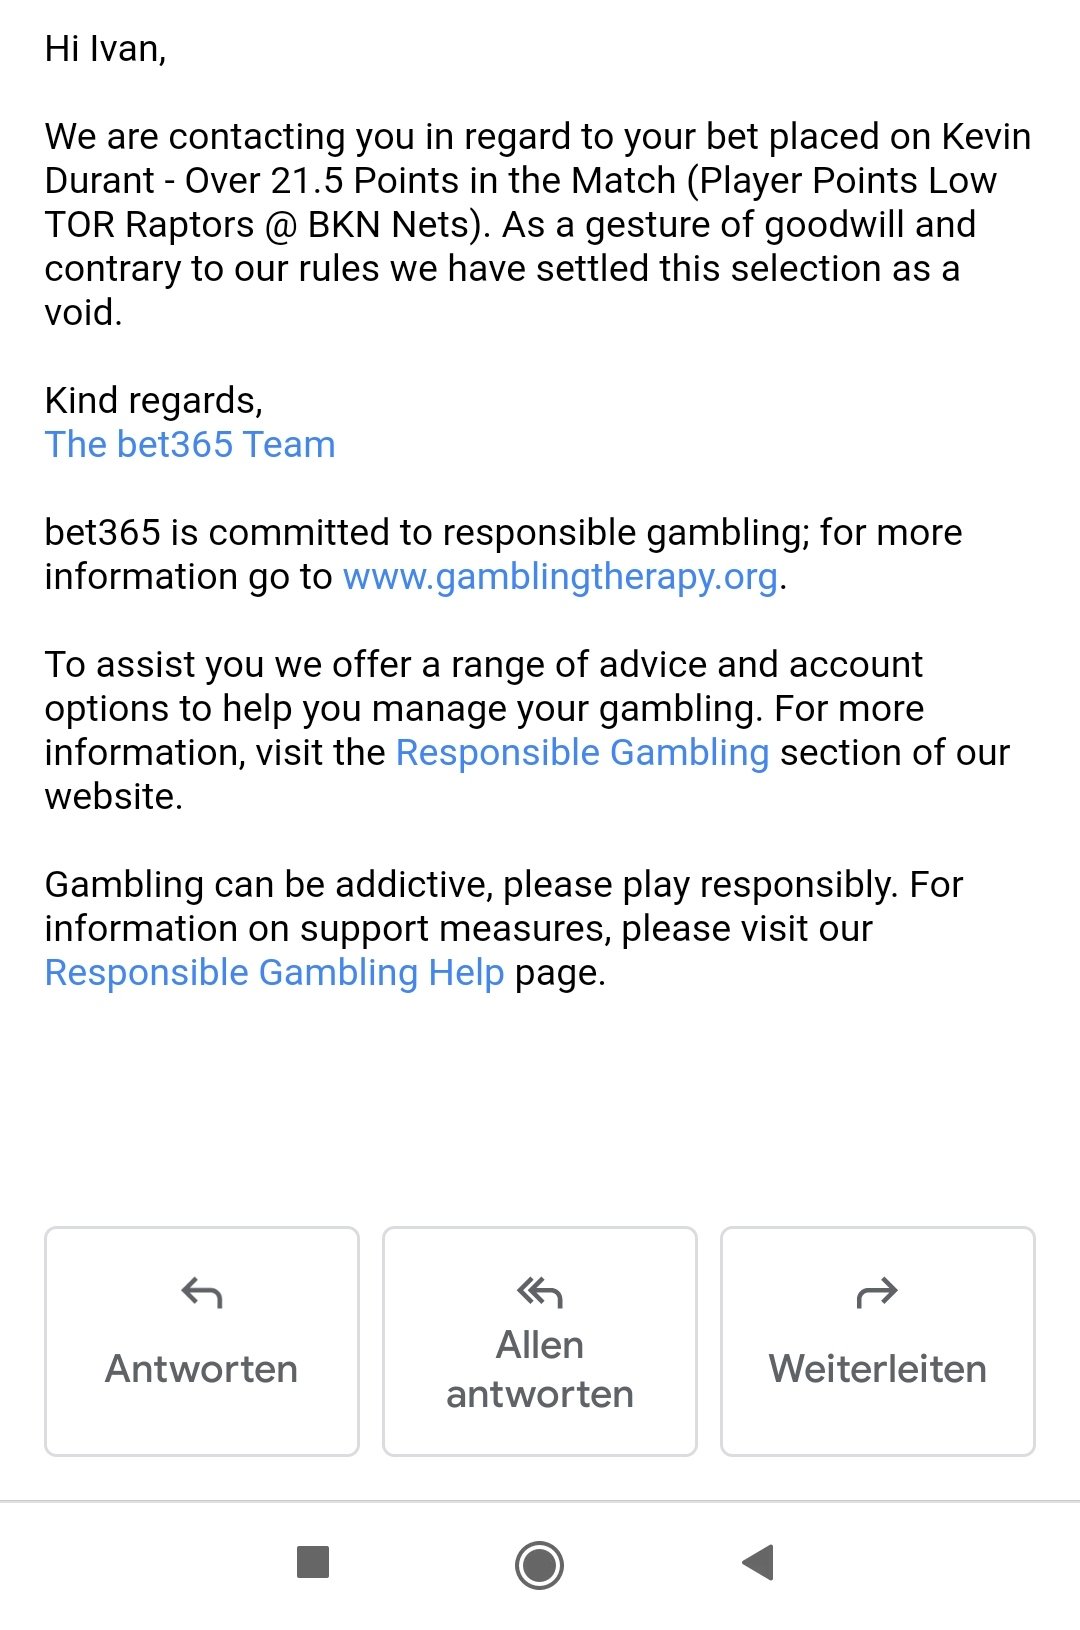Viewport: 1080px width, 1630px height.
Task: Tap the word void ending the first paragraph
Action: point(83,313)
